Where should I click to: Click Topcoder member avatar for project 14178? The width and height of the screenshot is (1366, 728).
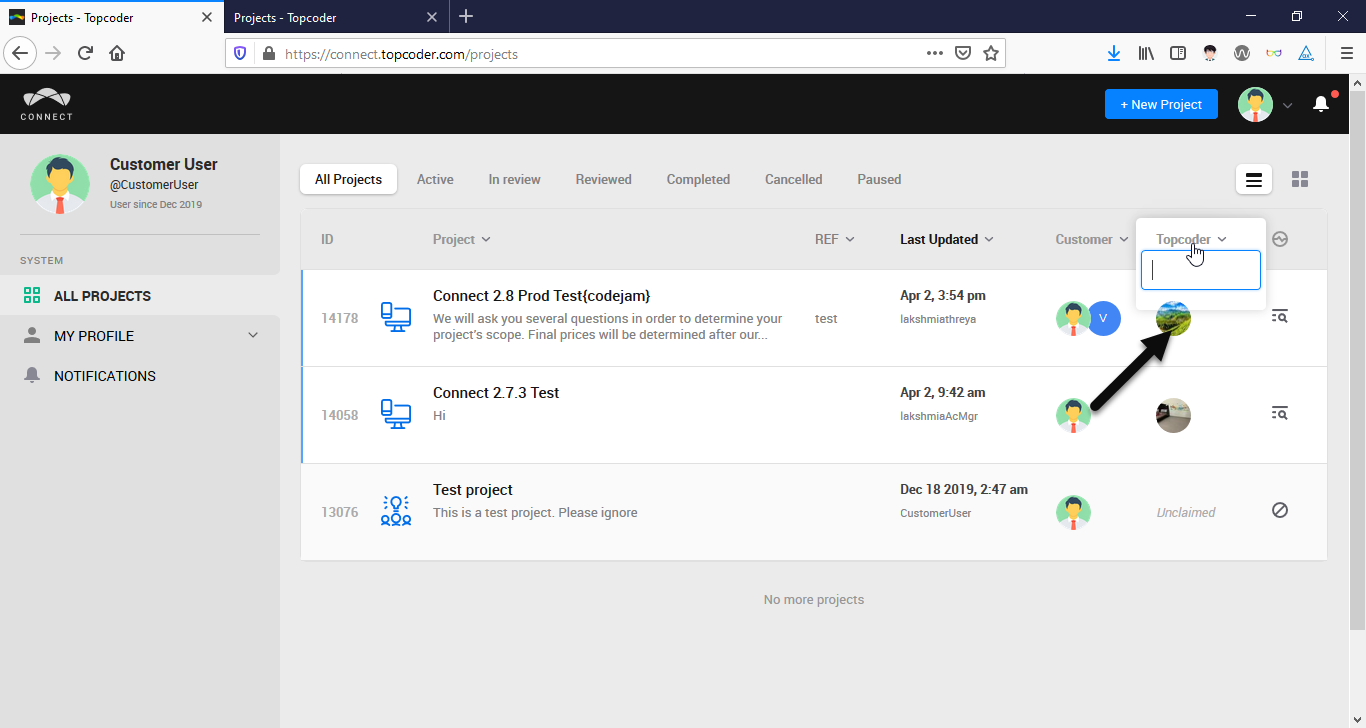tap(1173, 318)
